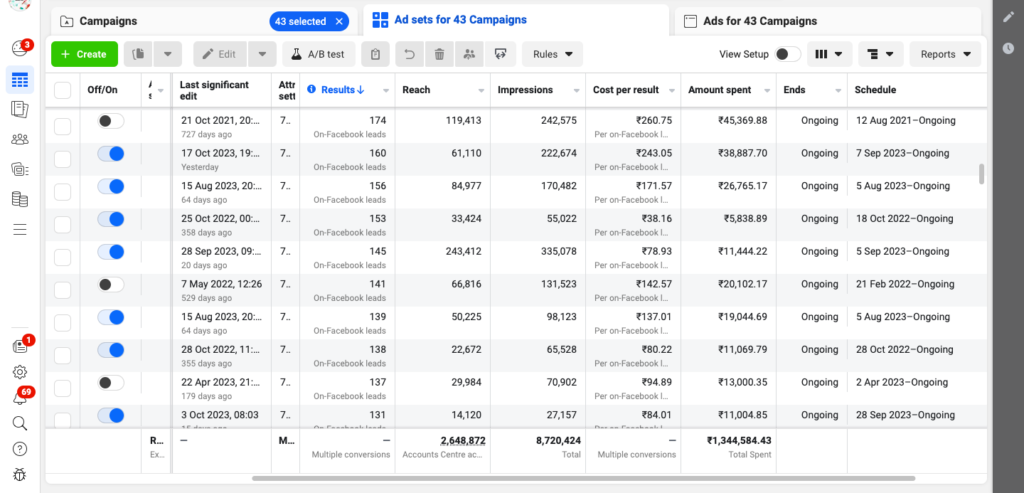This screenshot has height=493, width=1024.
Task: Tick the select-all checkbox in table header
Action: [x=63, y=90]
